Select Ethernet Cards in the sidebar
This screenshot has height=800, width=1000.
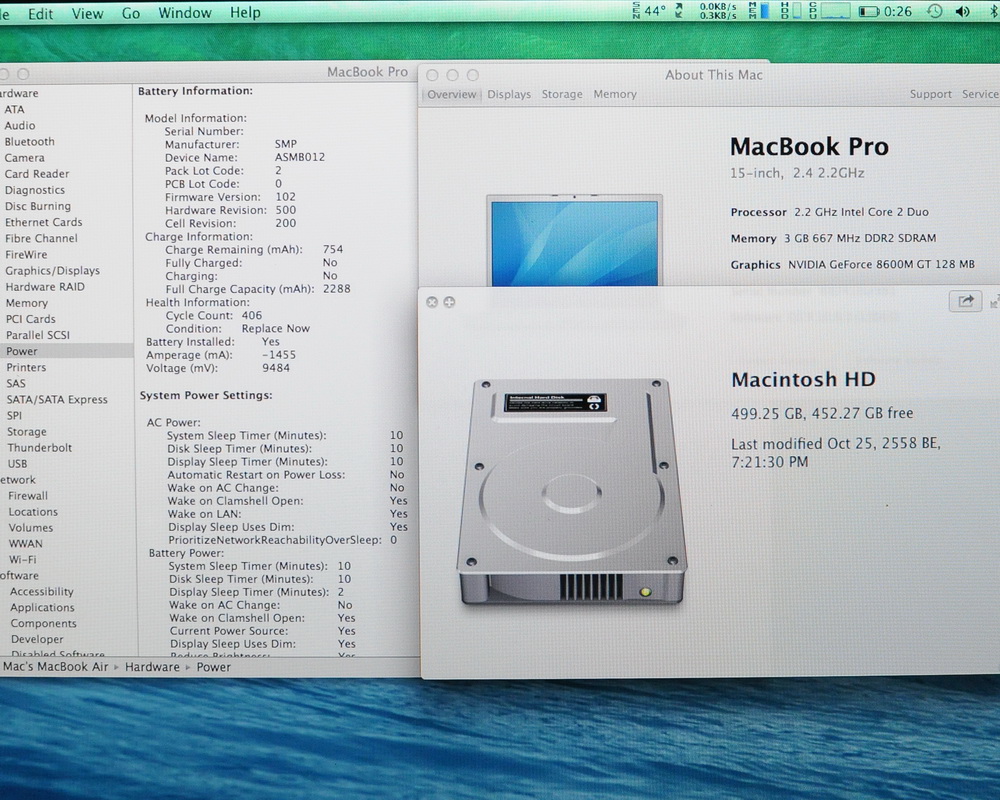(x=43, y=222)
